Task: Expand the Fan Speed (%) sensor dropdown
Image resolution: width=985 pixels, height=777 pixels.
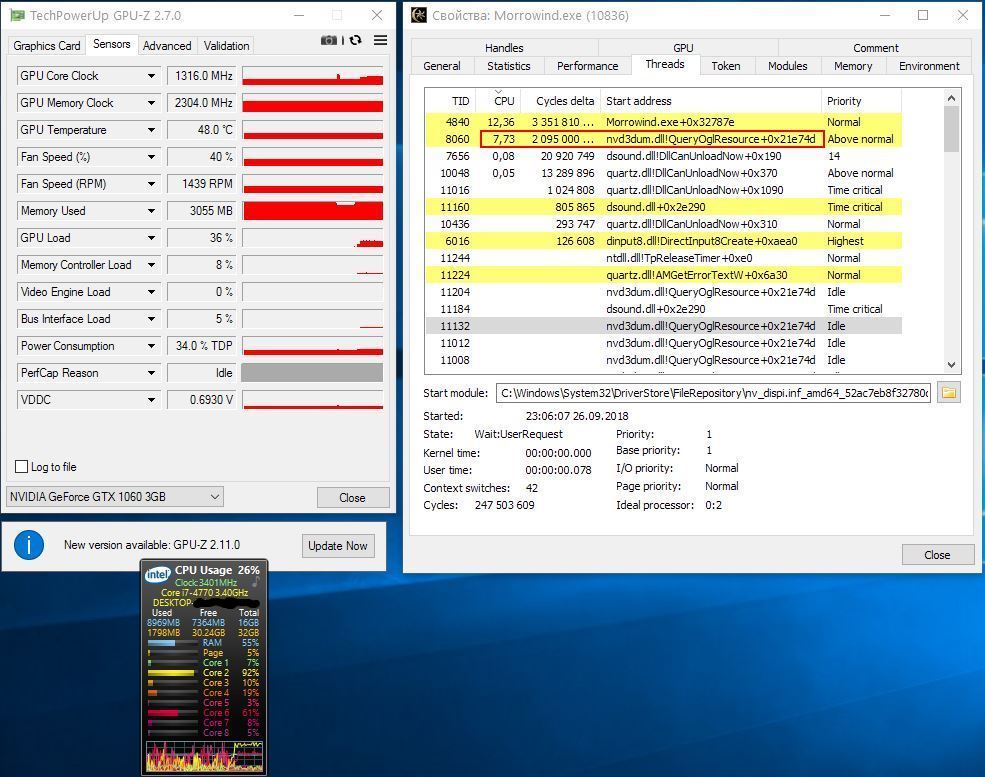Action: (x=151, y=157)
